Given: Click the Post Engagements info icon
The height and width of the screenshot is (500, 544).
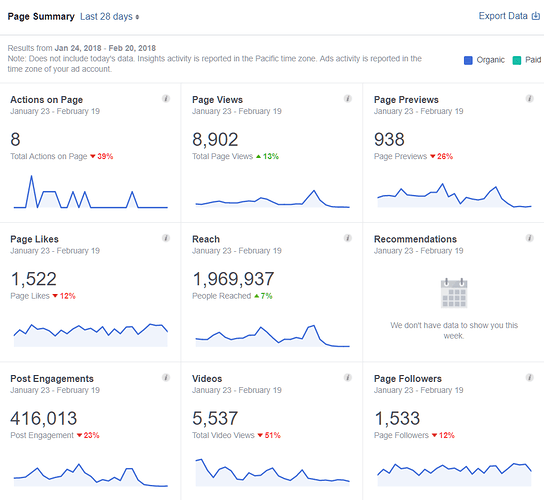Looking at the screenshot, I should [x=166, y=378].
